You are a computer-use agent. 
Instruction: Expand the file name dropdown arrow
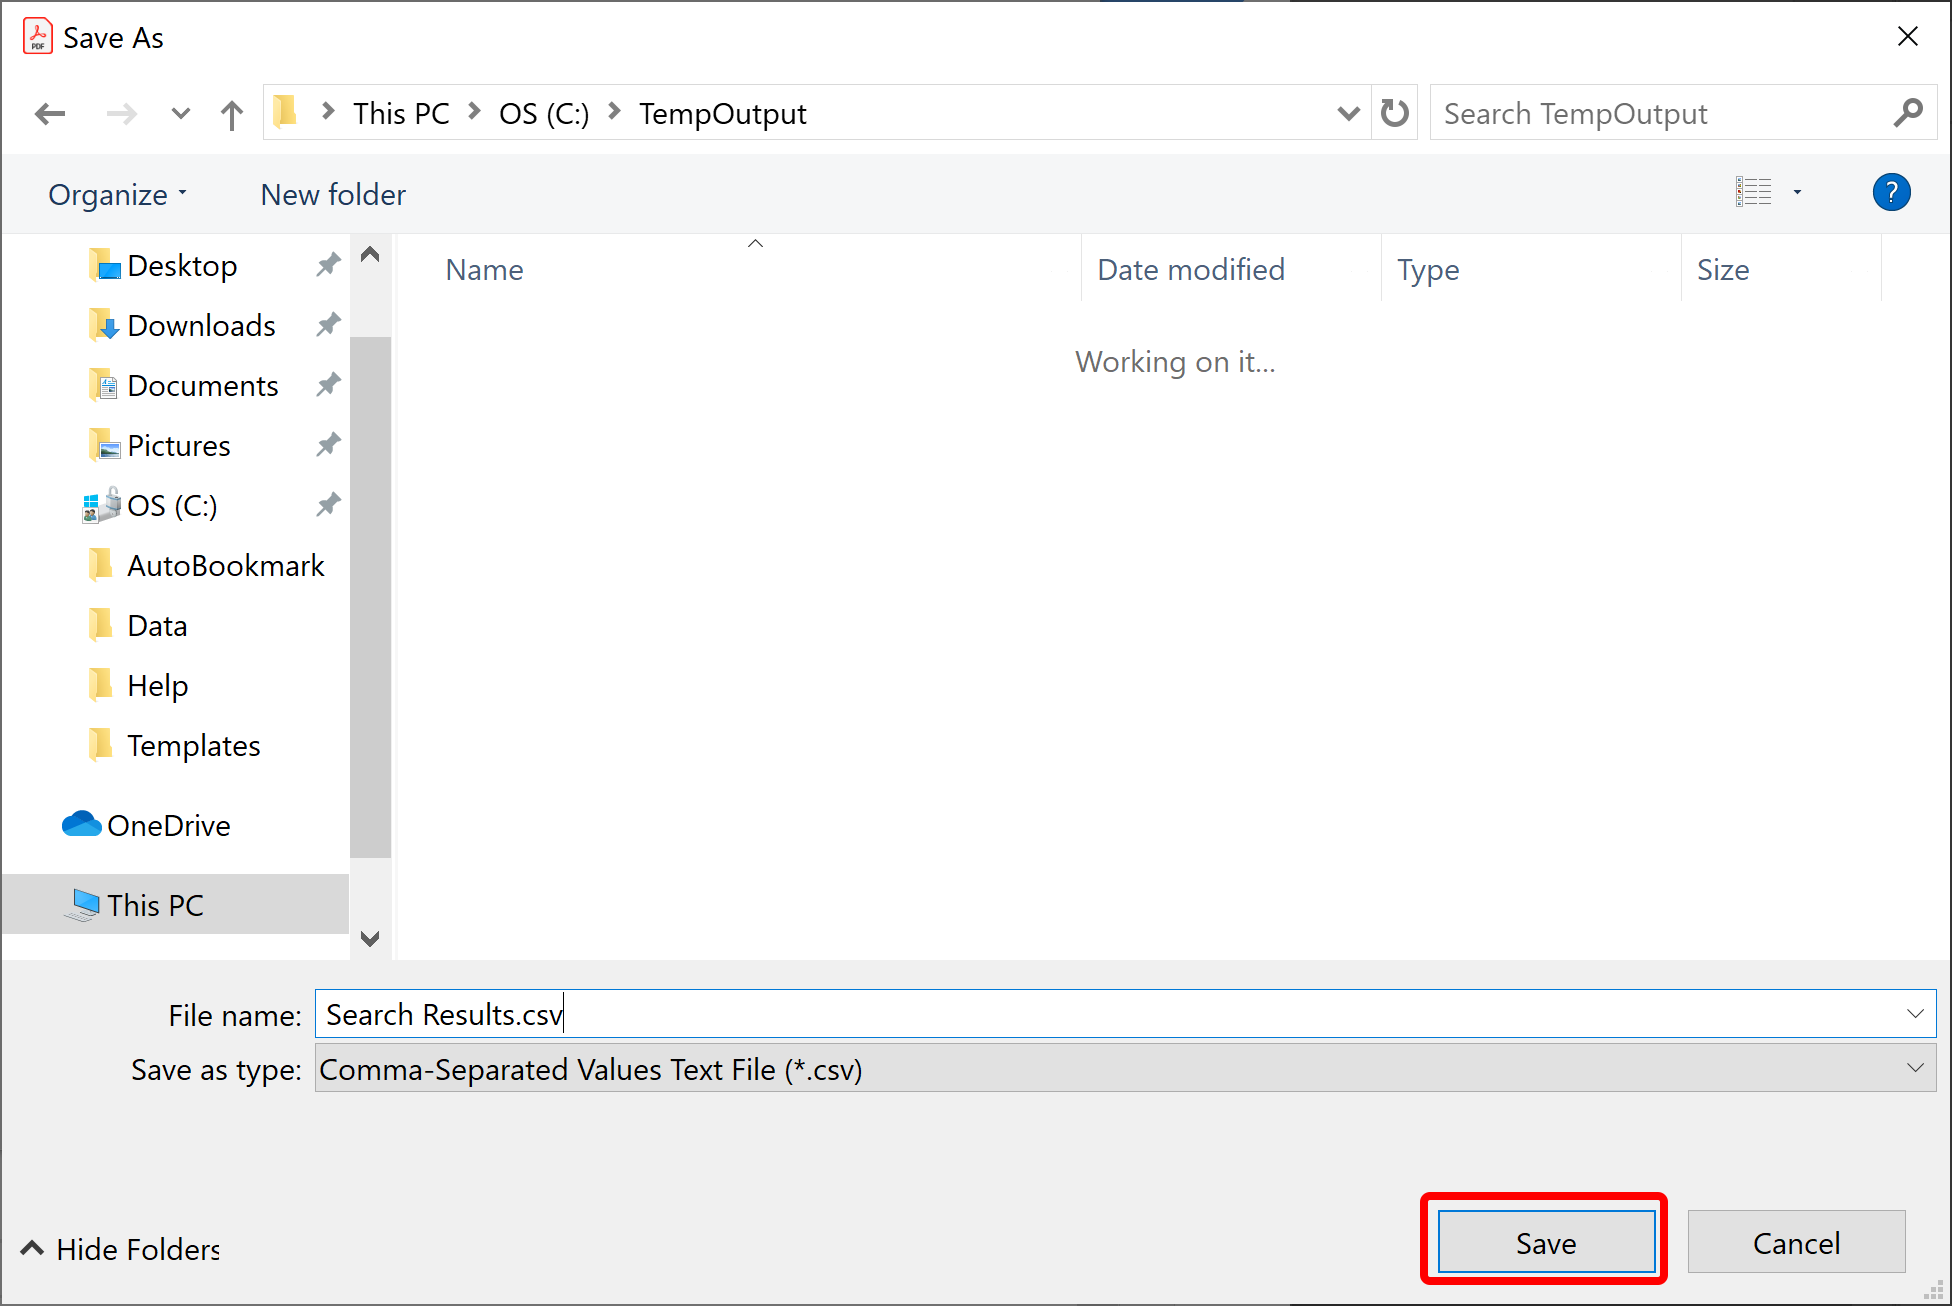pyautogui.click(x=1916, y=1013)
